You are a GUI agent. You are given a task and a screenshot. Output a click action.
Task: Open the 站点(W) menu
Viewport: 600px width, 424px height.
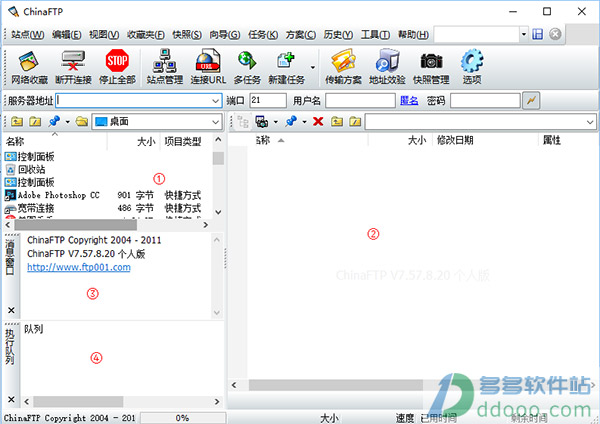[x=28, y=34]
